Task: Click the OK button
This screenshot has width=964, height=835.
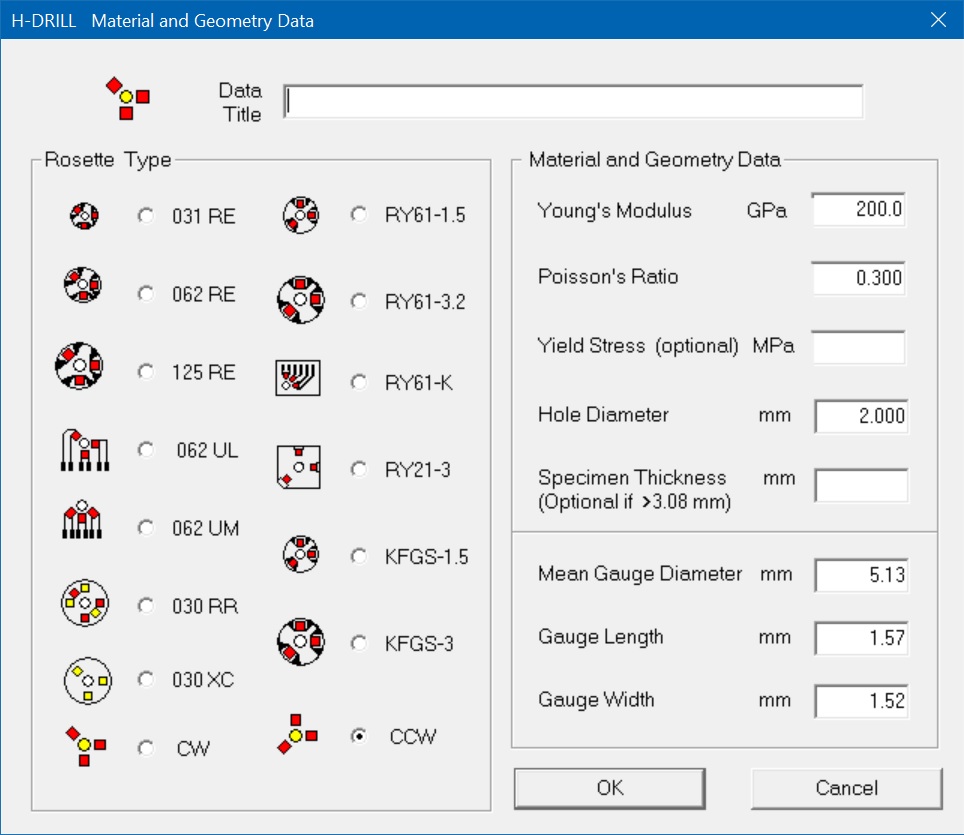Action: point(609,788)
